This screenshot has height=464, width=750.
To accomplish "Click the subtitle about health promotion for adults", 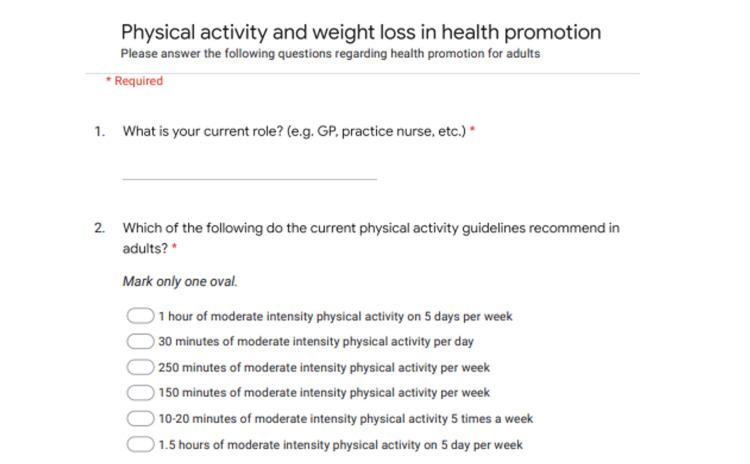I will coord(330,54).
